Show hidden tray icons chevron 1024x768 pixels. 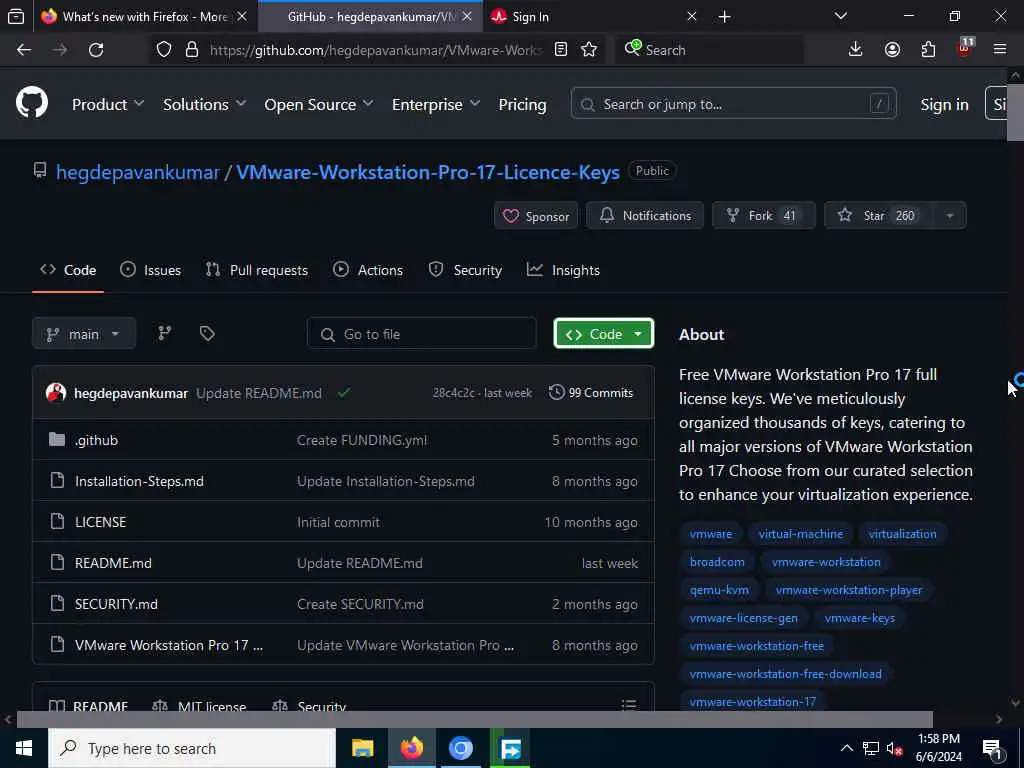(846, 748)
